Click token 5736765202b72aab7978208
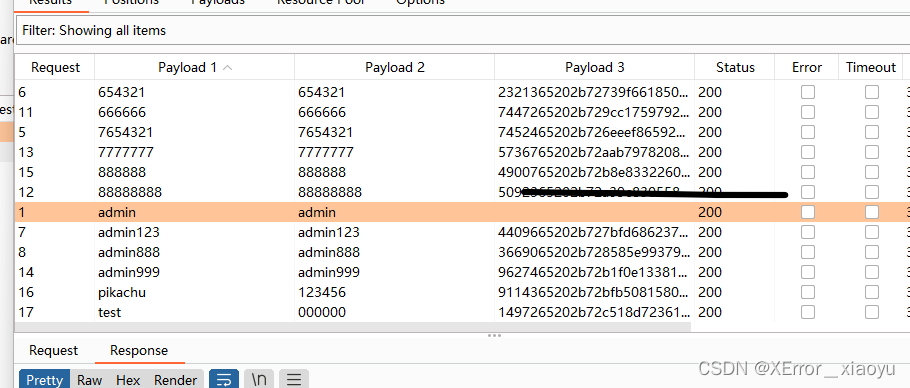 pos(594,152)
